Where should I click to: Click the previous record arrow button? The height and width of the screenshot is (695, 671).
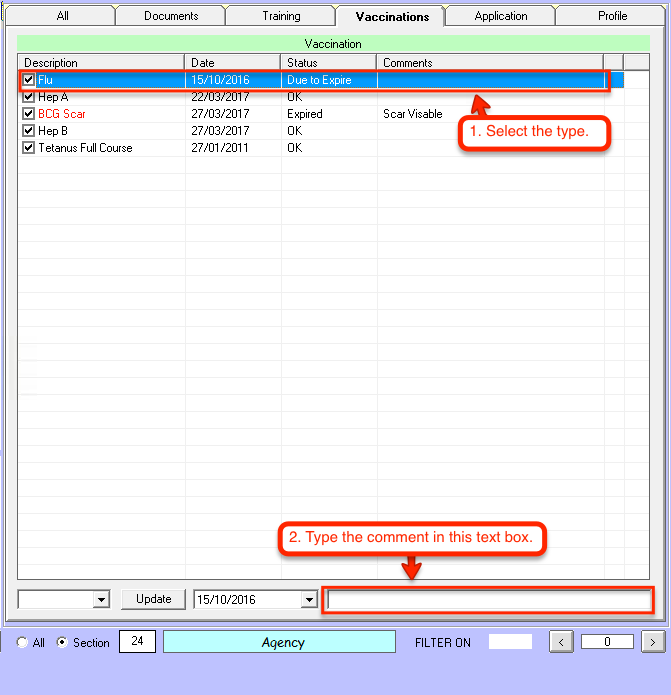[562, 642]
